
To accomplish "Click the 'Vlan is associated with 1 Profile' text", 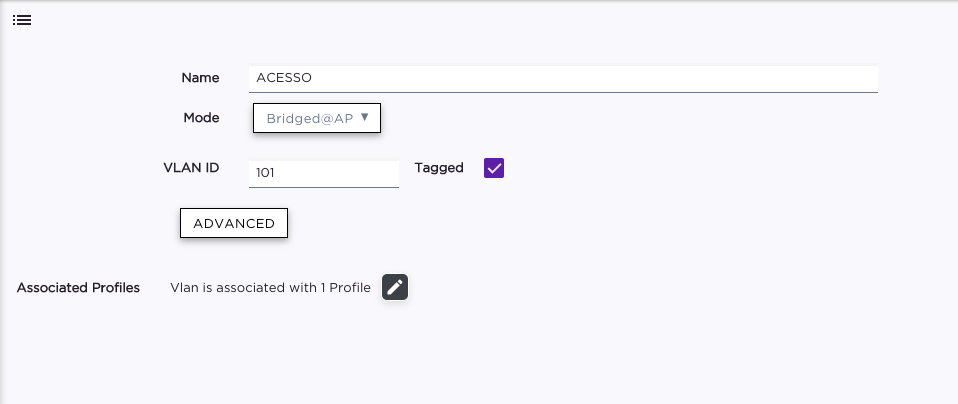I will [x=270, y=288].
